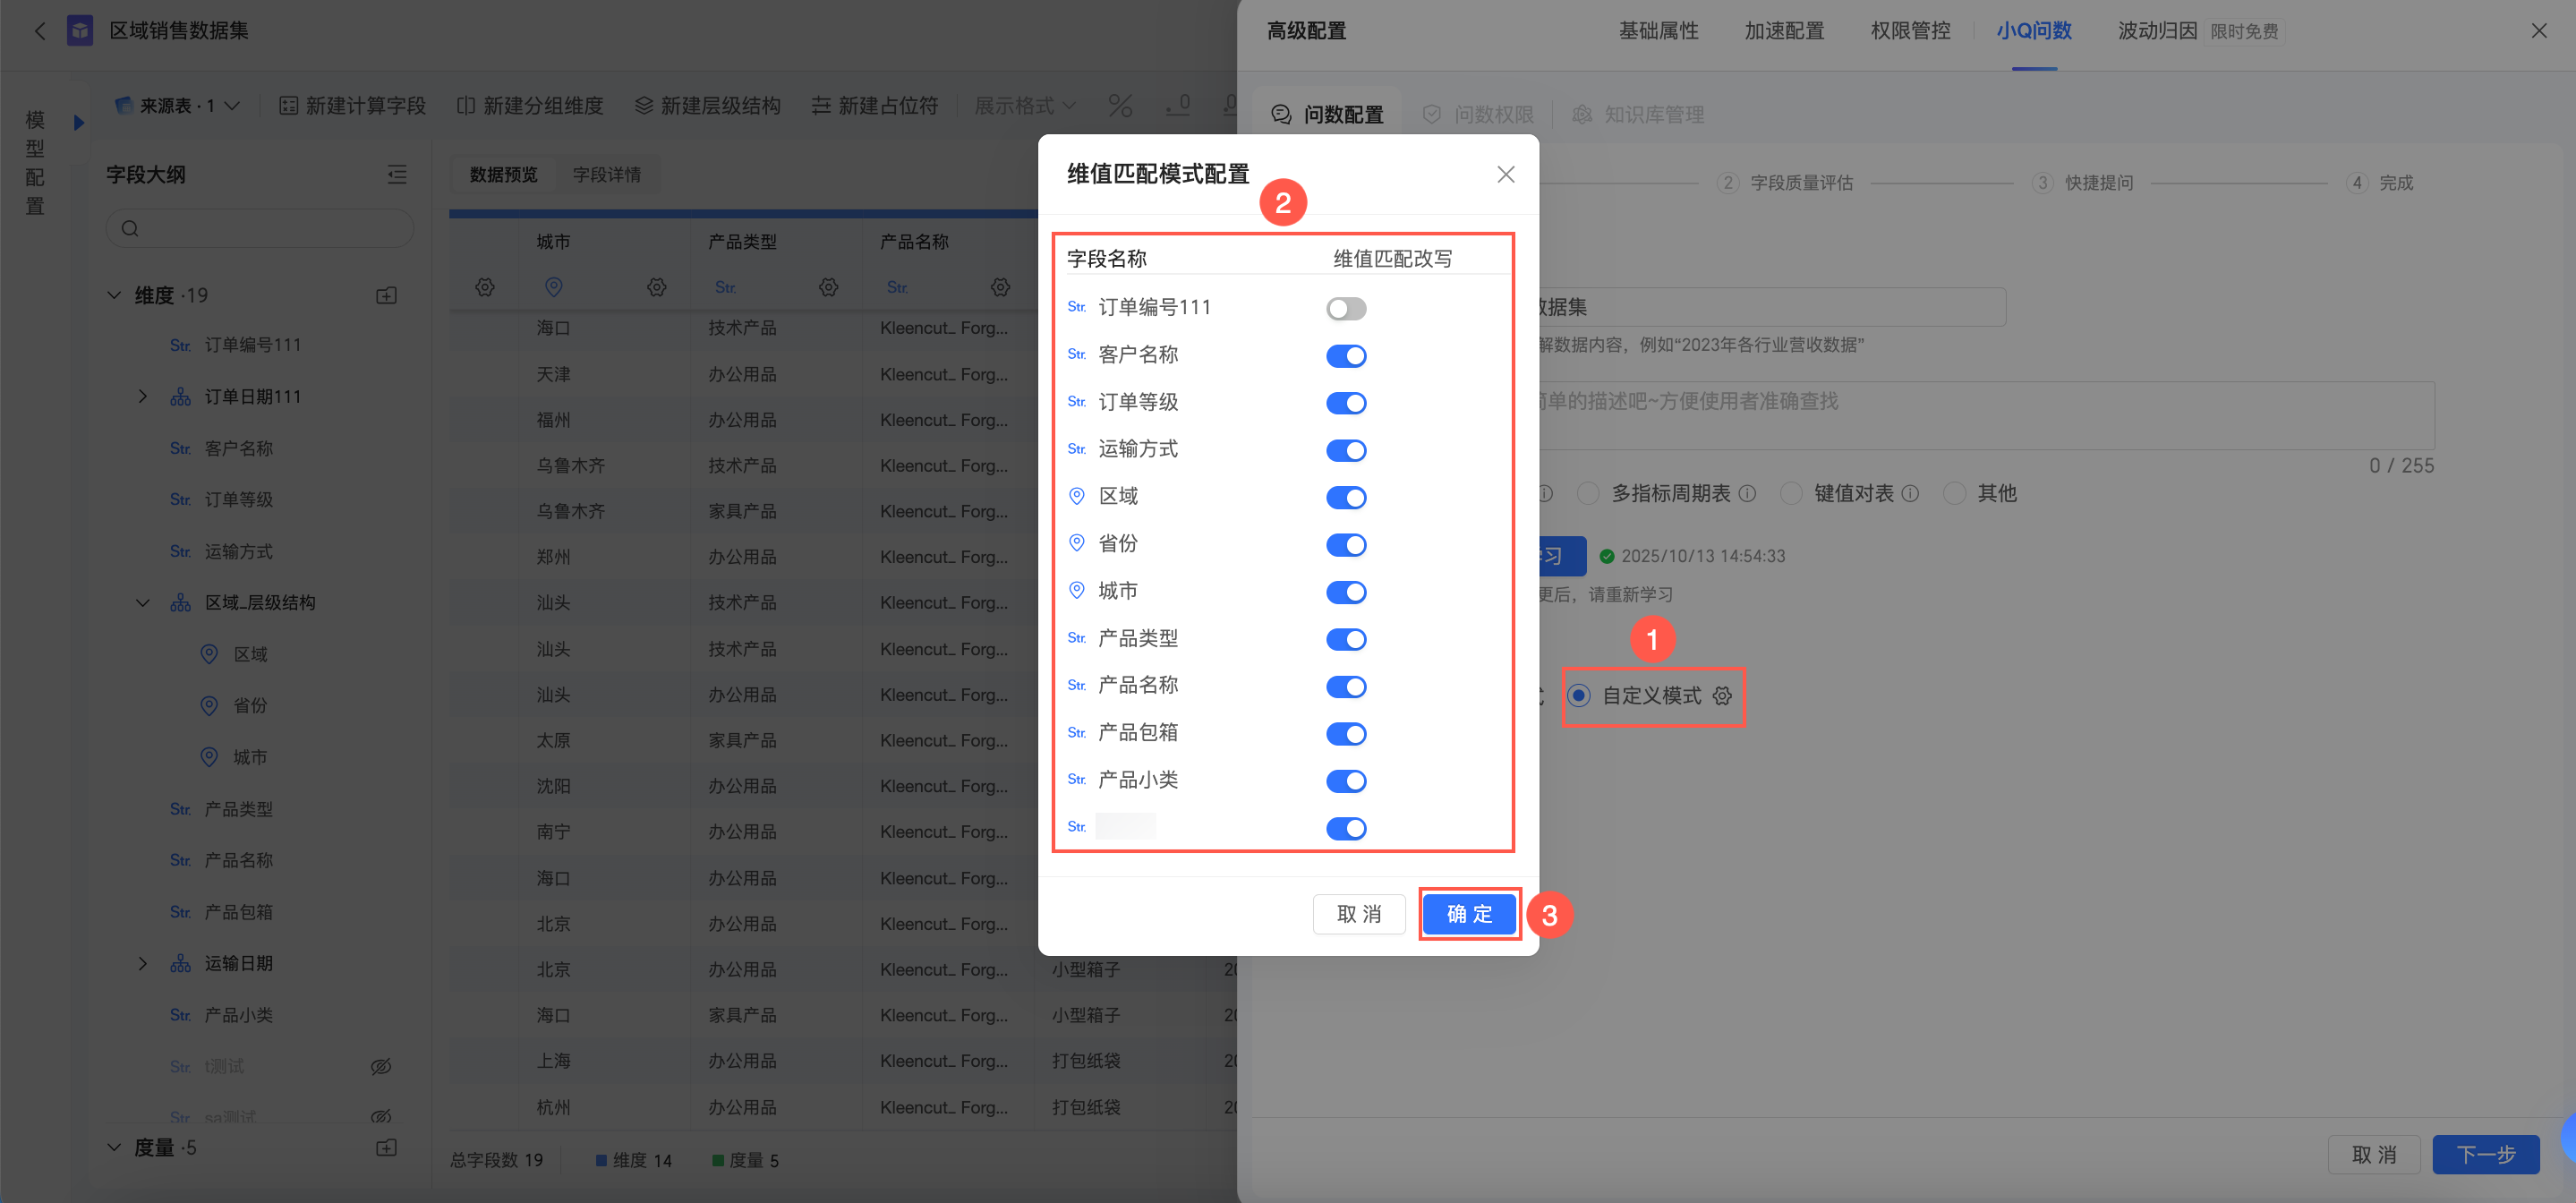Click the field outline search box
2576x1203 pixels.
click(260, 229)
